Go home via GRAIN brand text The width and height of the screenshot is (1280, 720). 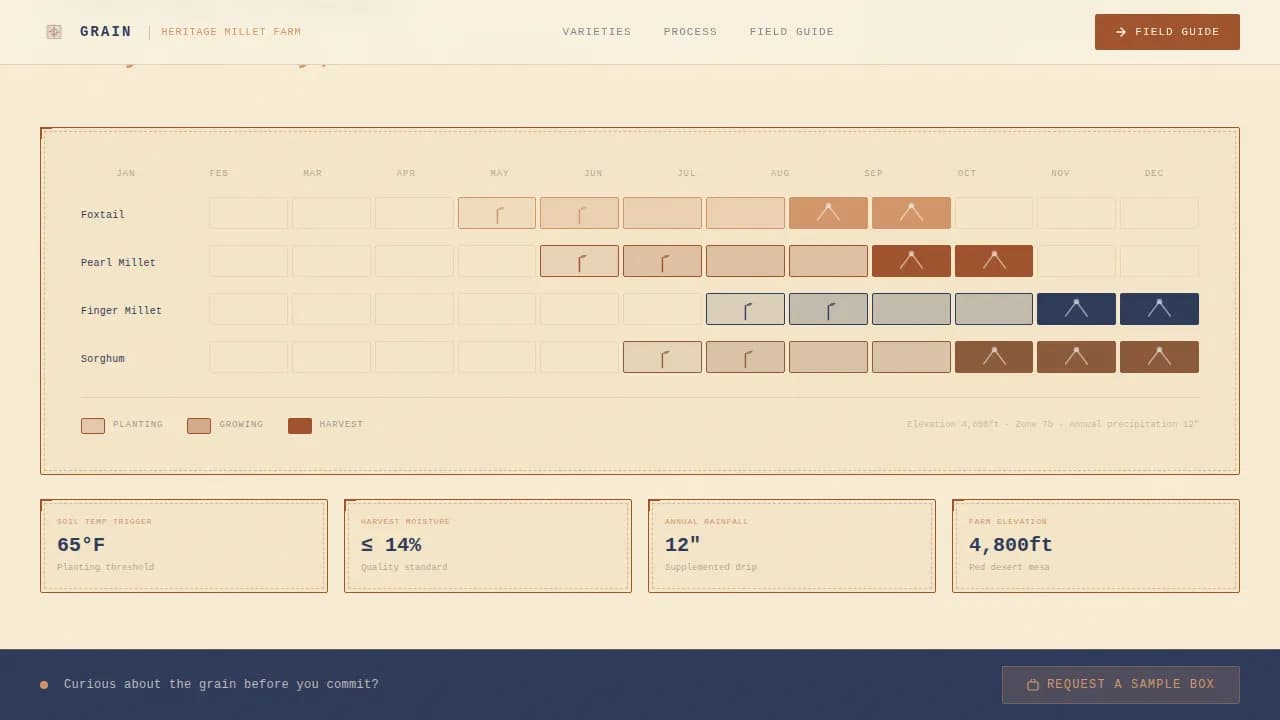tap(106, 32)
